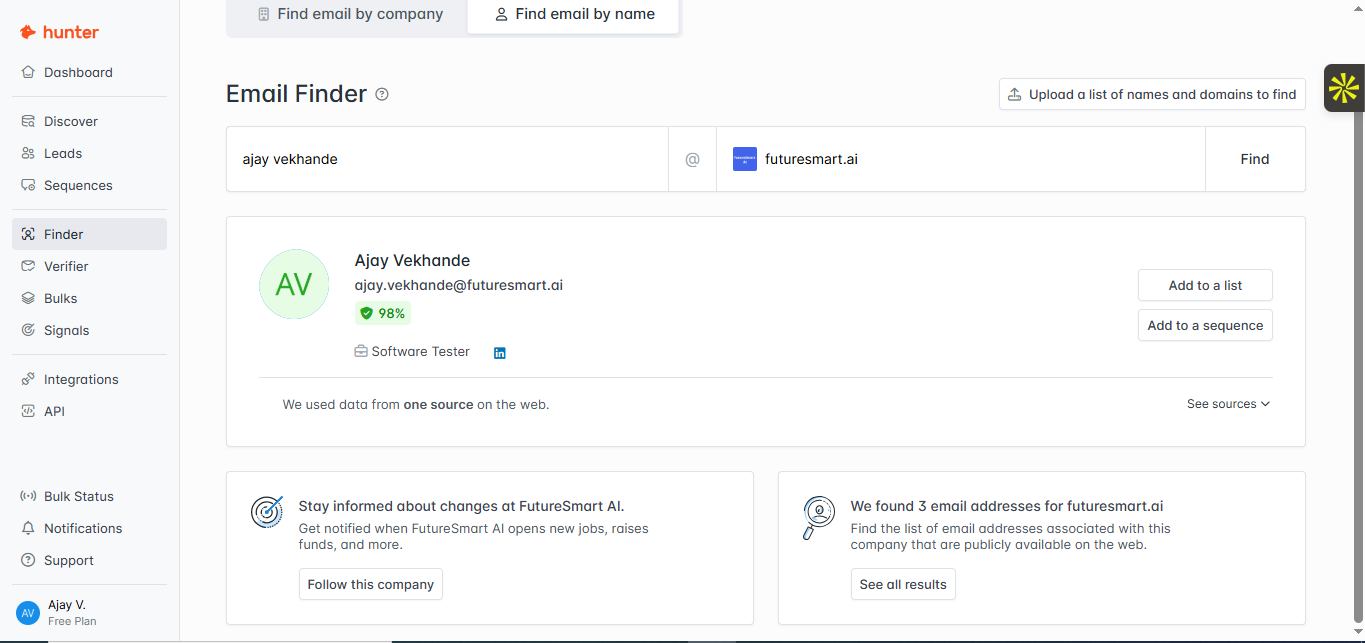Click the futuresmart.ai company logo icon
The height and width of the screenshot is (643, 1365).
tap(745, 159)
